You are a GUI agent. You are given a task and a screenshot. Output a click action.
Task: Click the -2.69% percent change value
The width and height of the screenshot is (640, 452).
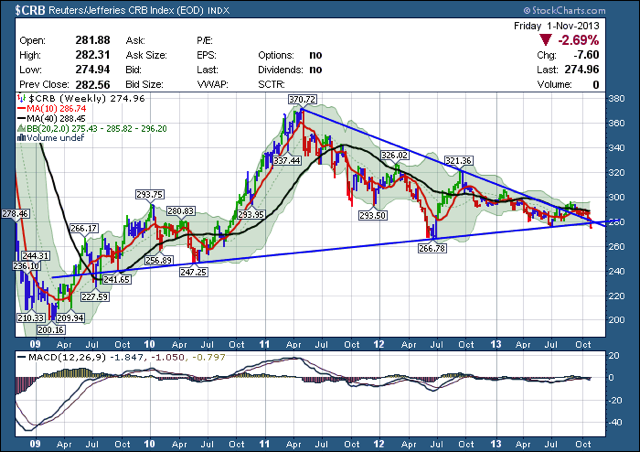coord(578,40)
